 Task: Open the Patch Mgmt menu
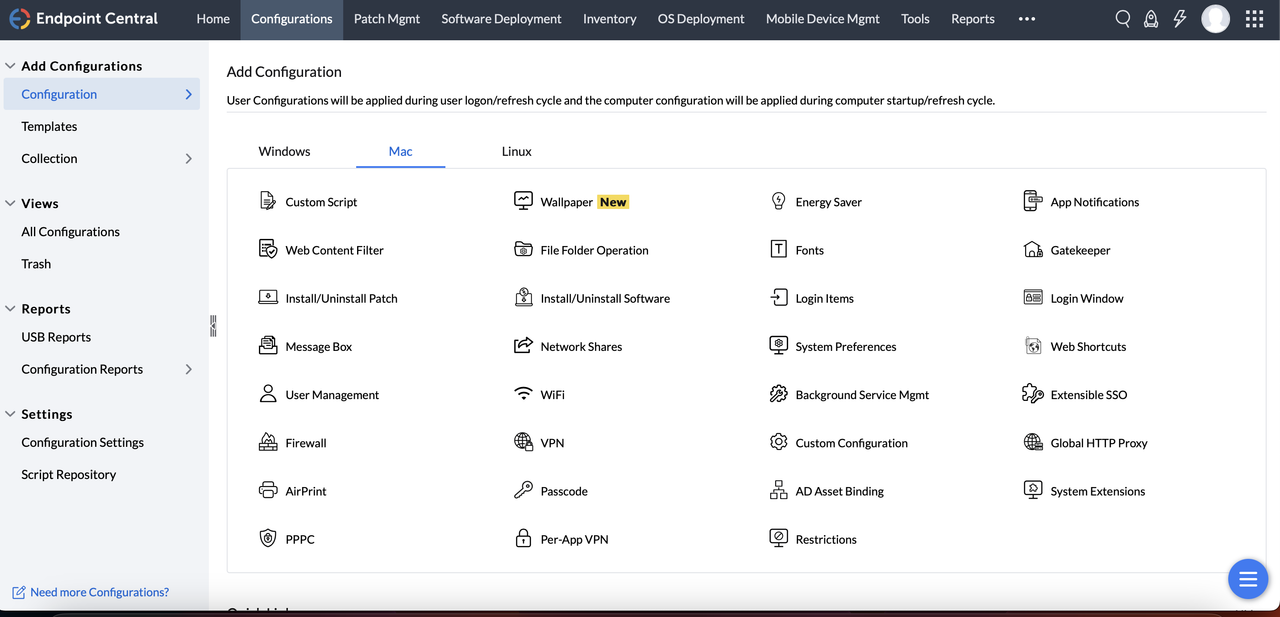pos(386,19)
